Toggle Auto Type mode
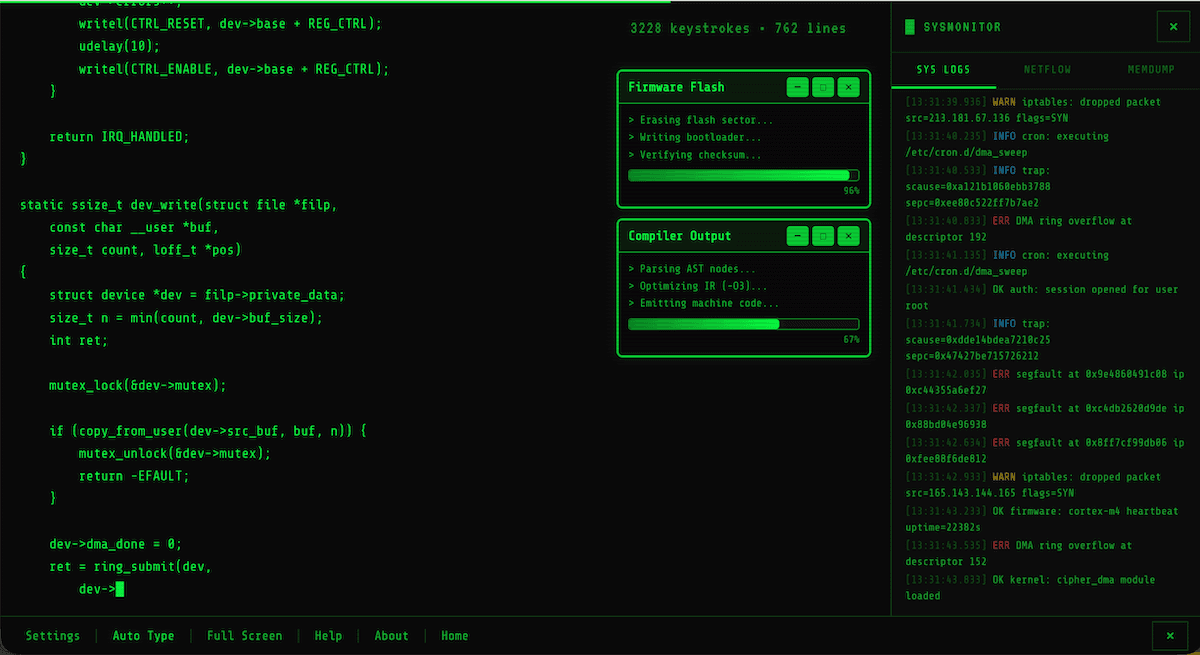 (143, 635)
